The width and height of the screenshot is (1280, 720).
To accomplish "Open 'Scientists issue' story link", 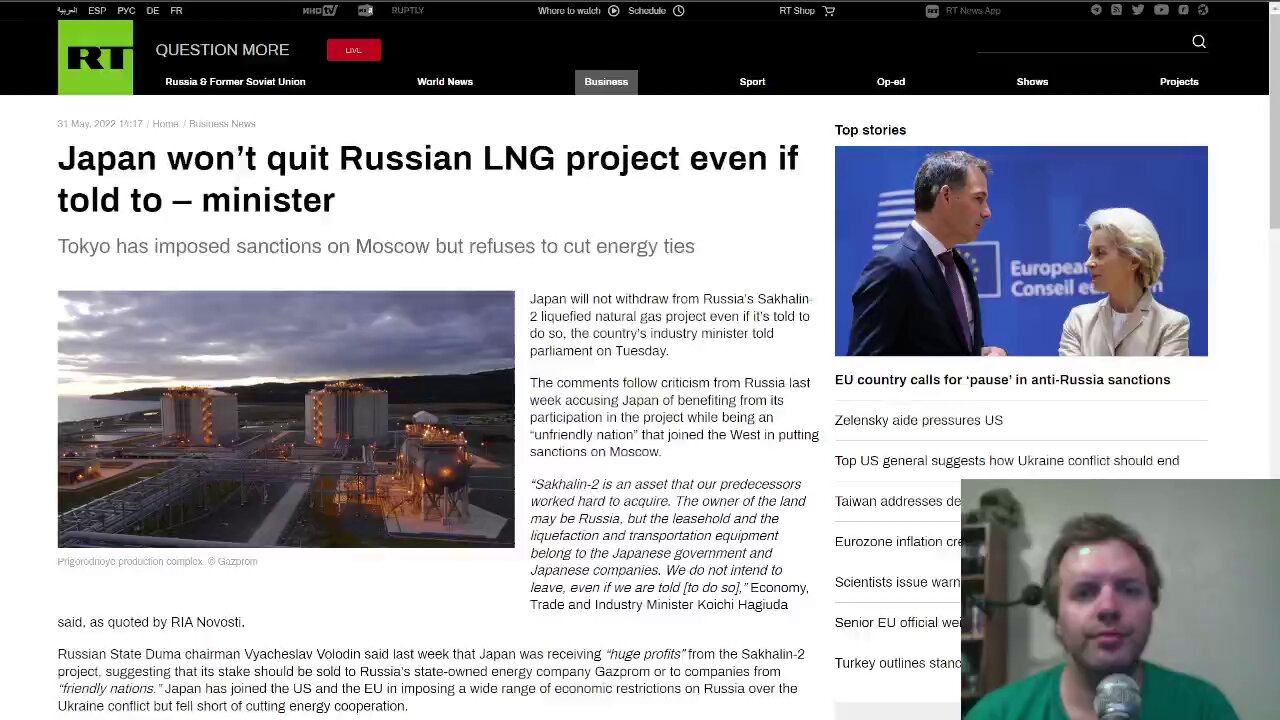I will pos(897,582).
